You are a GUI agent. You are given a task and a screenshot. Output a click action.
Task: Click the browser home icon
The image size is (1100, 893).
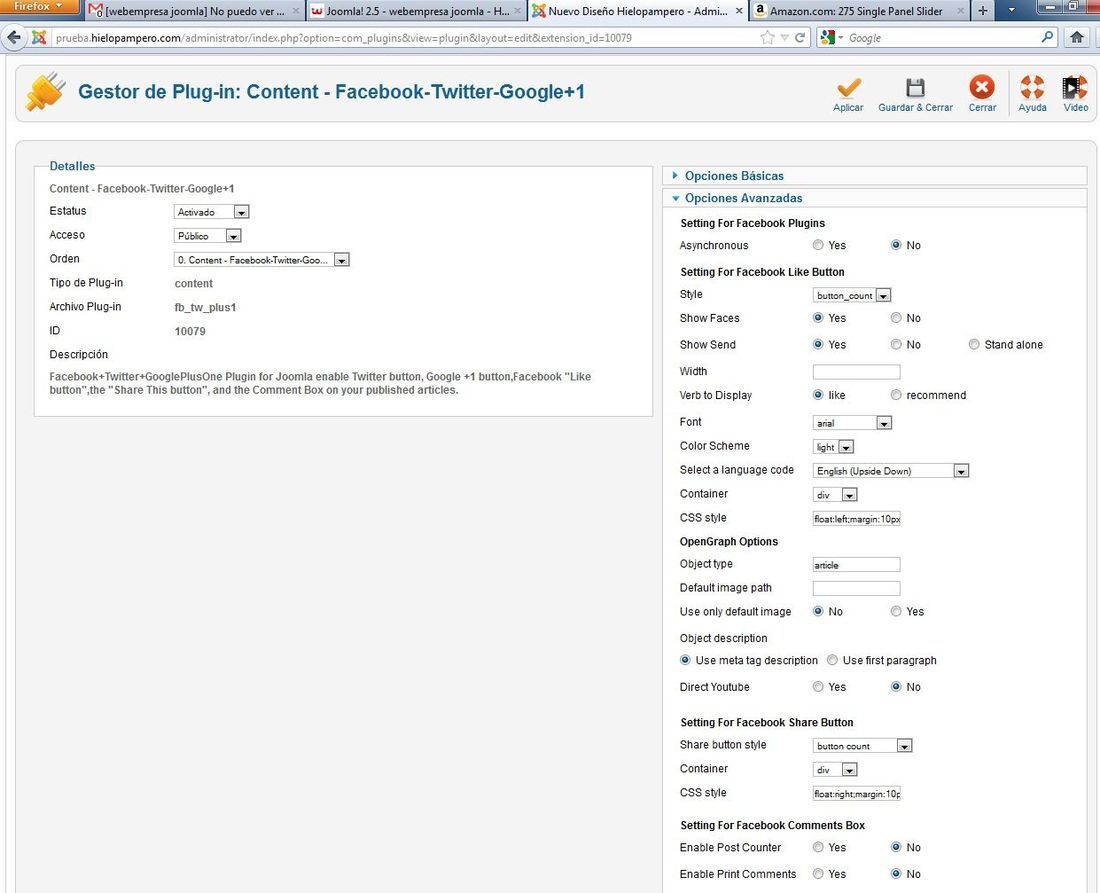click(1077, 38)
